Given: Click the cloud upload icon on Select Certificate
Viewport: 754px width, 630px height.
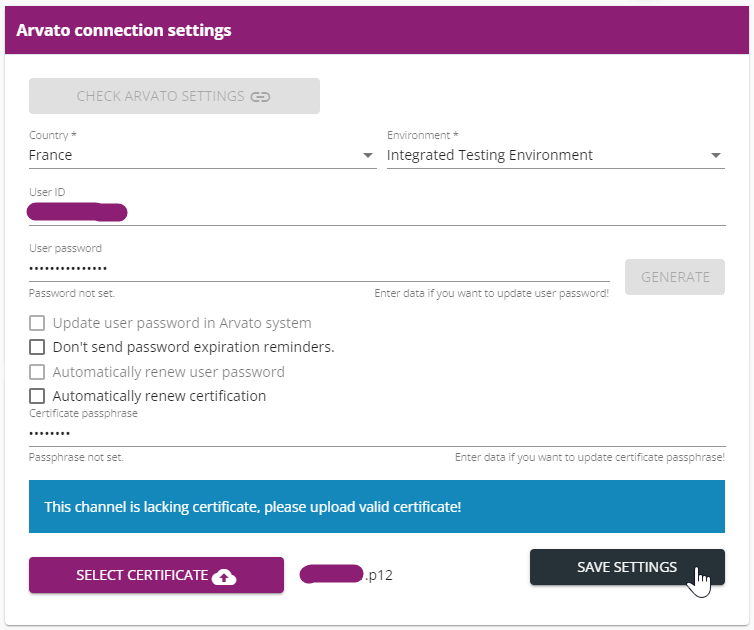Looking at the screenshot, I should (224, 576).
